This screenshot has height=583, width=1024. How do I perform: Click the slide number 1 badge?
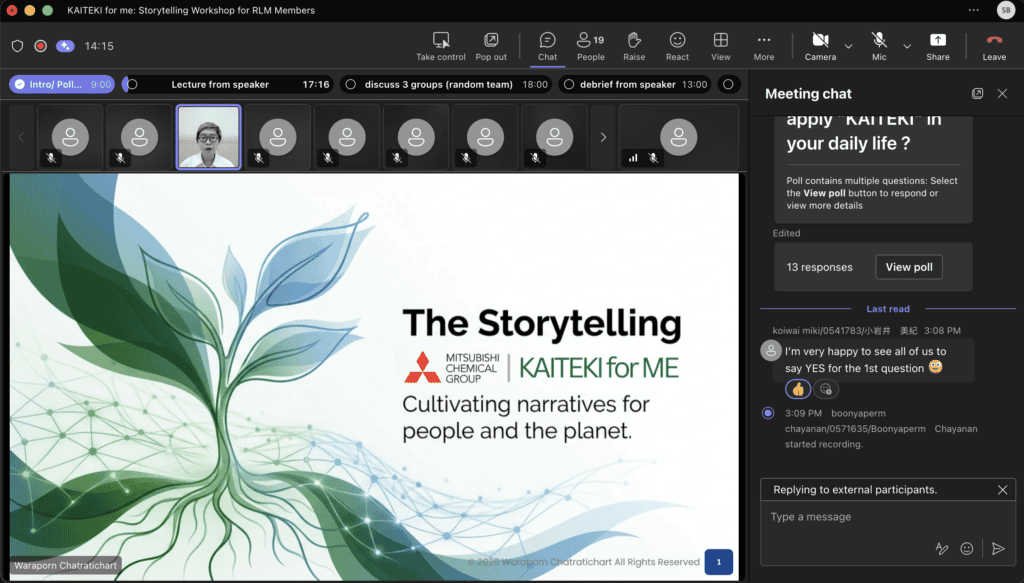tap(718, 561)
